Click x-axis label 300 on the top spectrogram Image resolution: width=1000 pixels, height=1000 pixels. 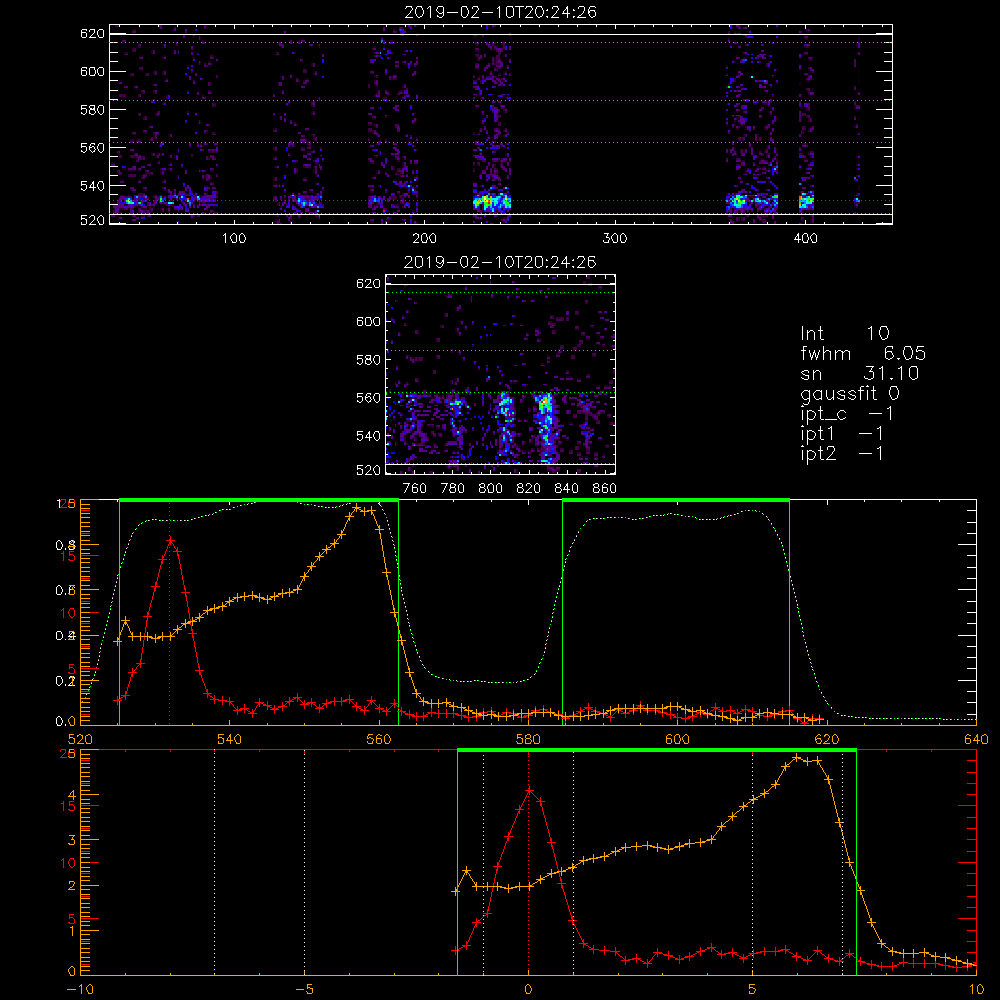[x=615, y=238]
